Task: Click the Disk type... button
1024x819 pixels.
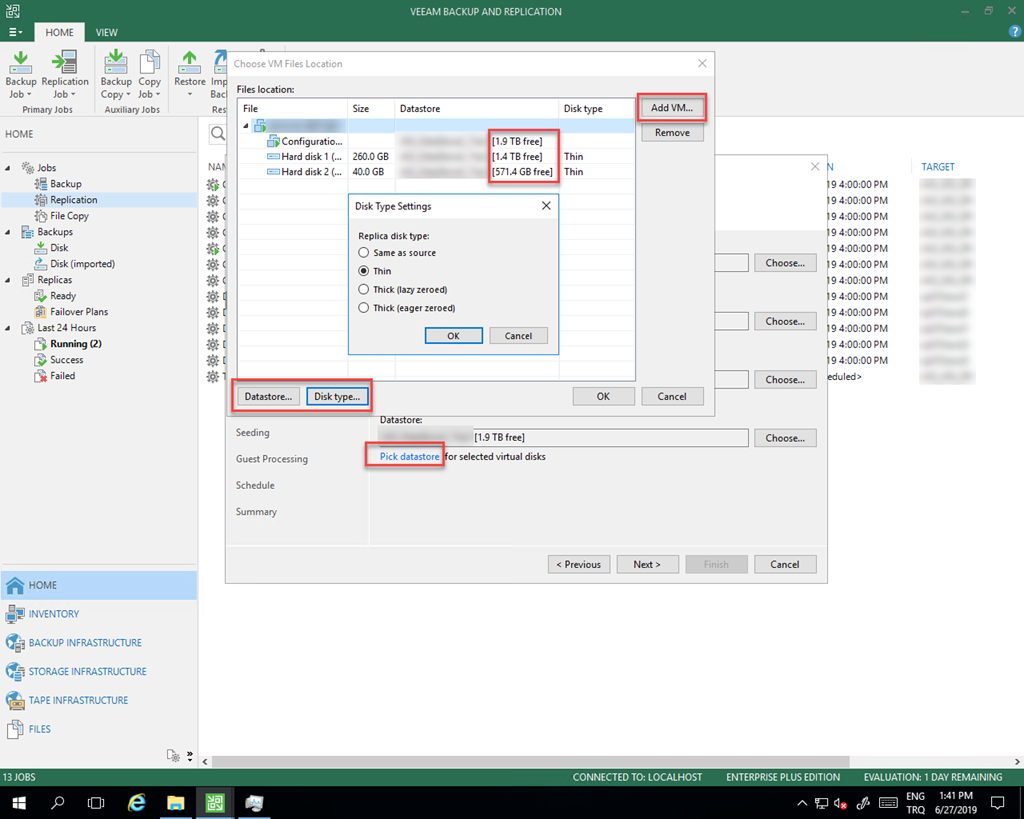Action: pos(337,396)
